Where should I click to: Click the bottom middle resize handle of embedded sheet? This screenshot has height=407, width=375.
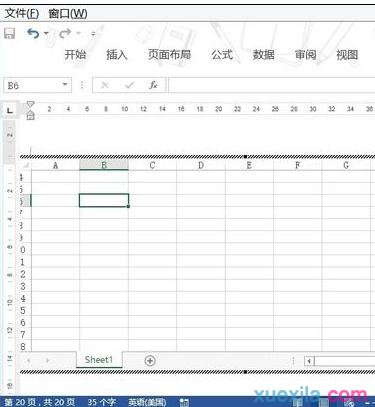[x=245, y=372]
